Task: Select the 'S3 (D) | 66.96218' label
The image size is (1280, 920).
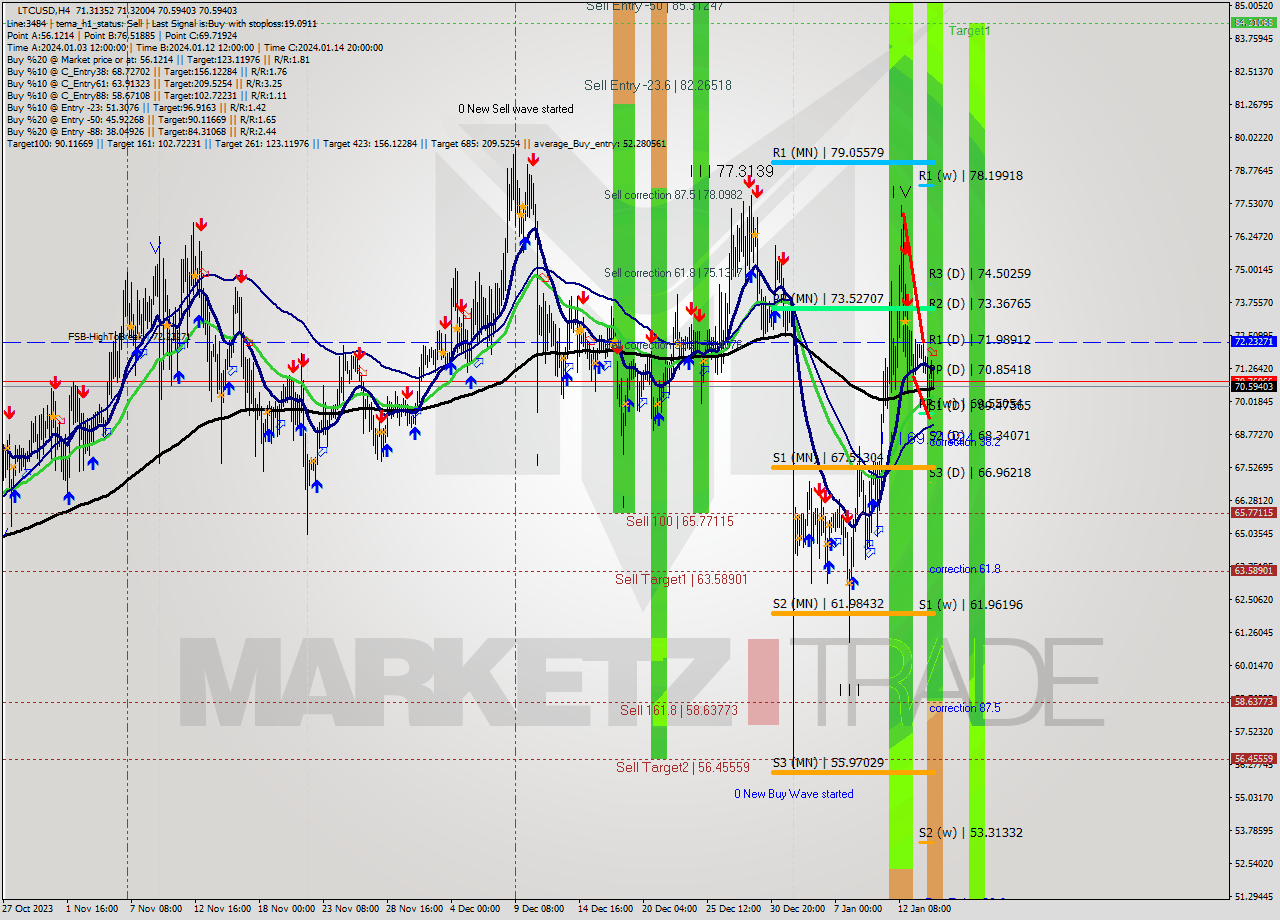Action: pyautogui.click(x=980, y=473)
